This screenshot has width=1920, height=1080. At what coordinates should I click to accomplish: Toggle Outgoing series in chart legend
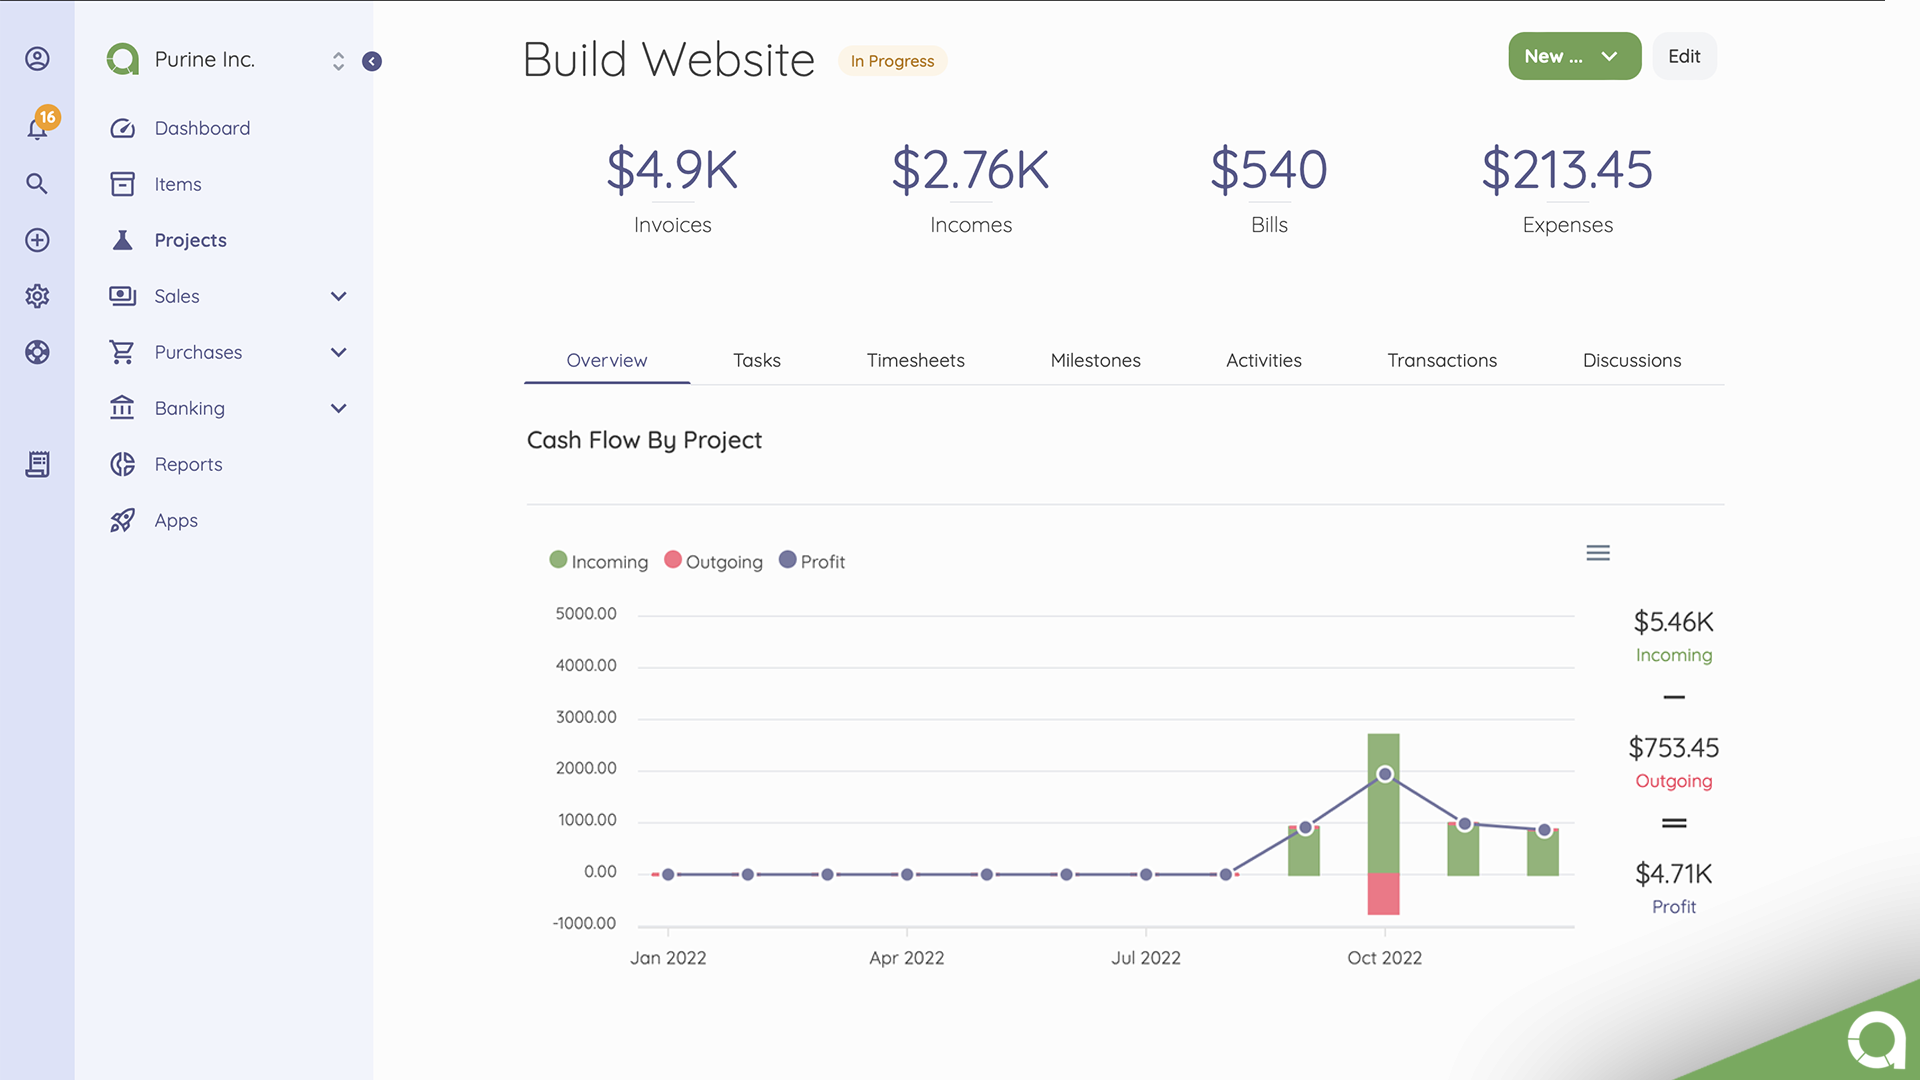(713, 562)
